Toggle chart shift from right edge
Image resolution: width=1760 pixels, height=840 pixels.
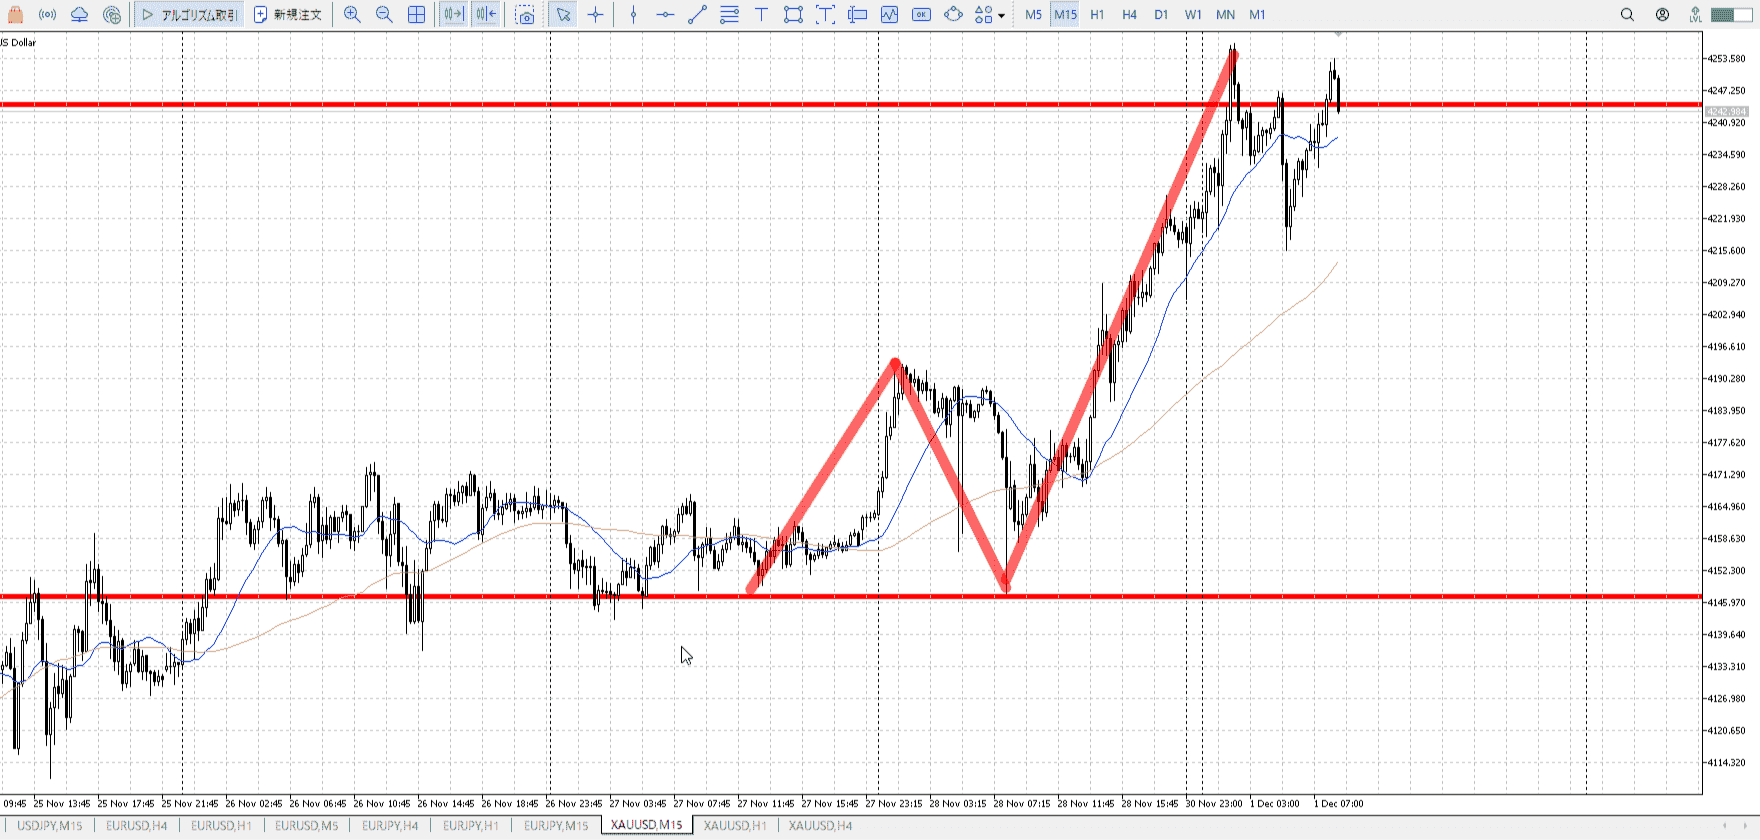click(x=486, y=15)
